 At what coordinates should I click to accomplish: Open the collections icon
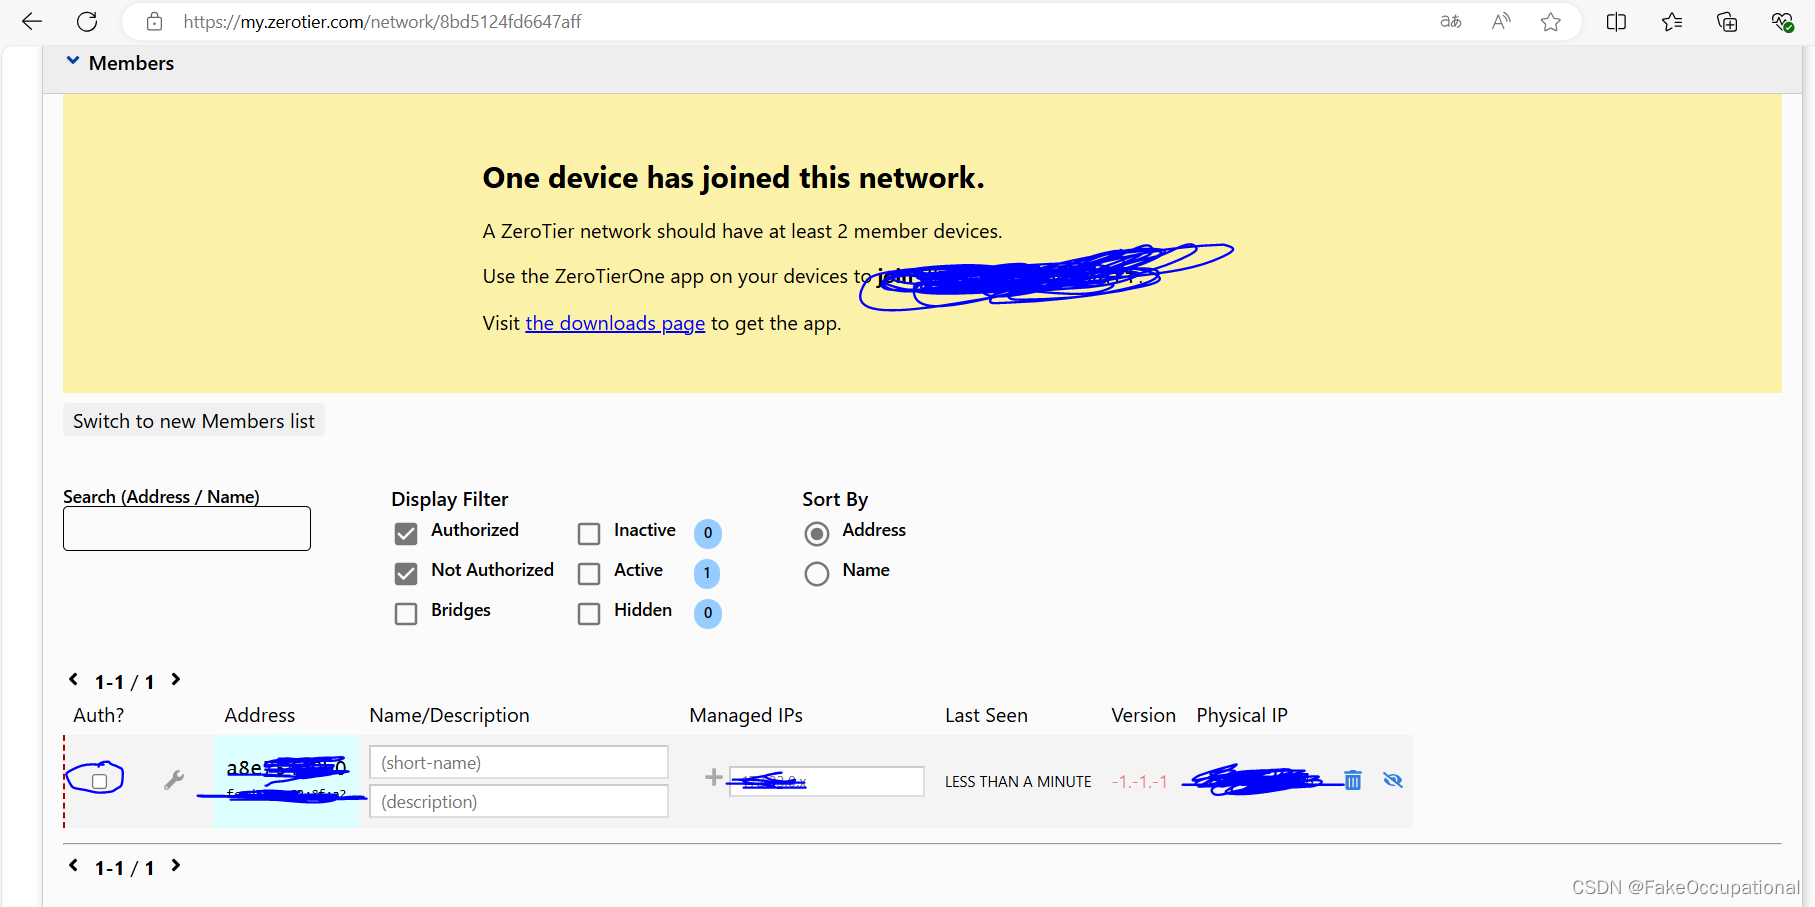tap(1727, 21)
